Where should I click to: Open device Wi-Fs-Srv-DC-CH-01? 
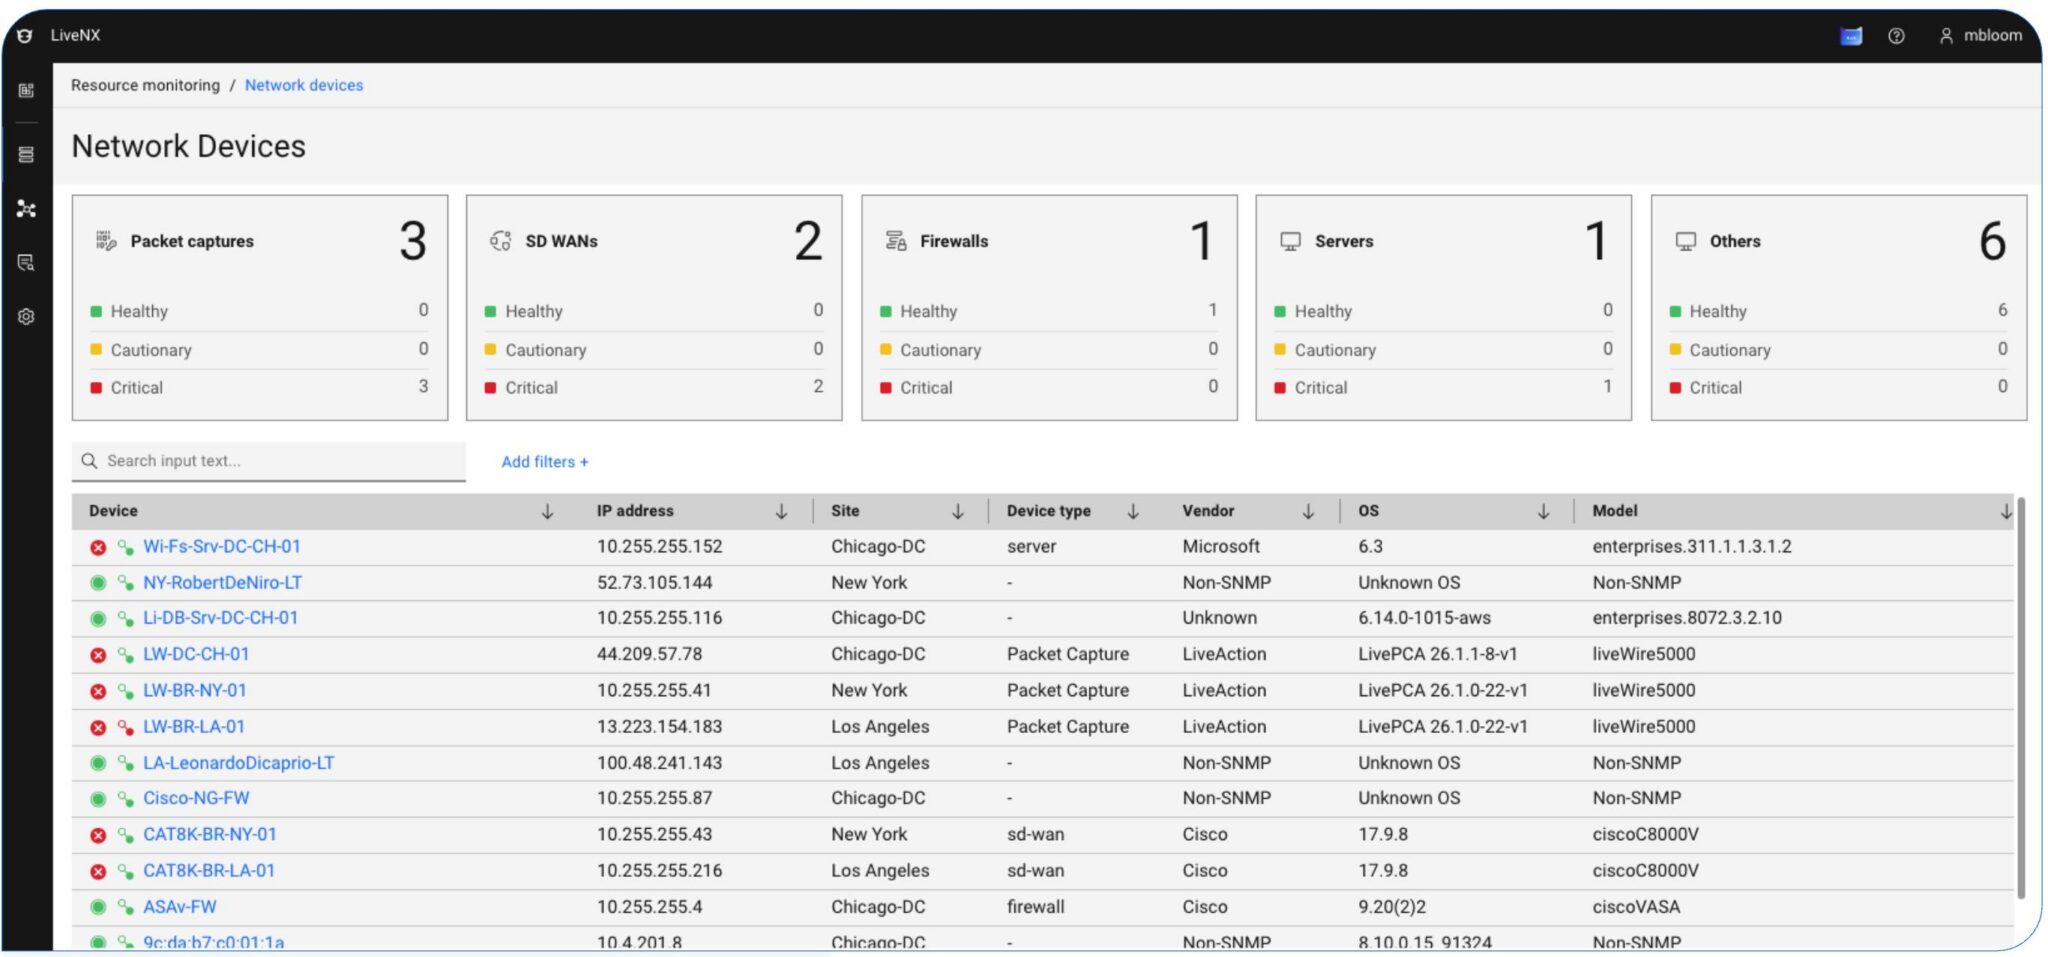(x=222, y=546)
